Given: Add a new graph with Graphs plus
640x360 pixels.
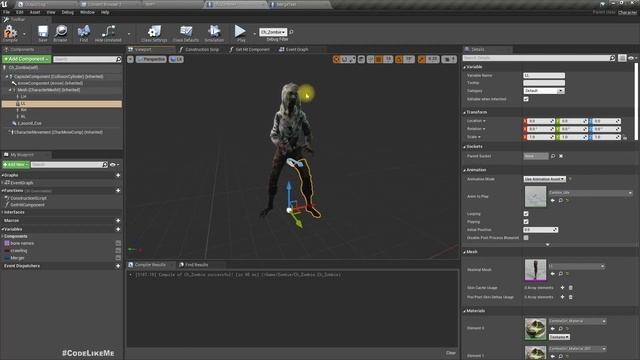Looking at the screenshot, I should click(118, 175).
